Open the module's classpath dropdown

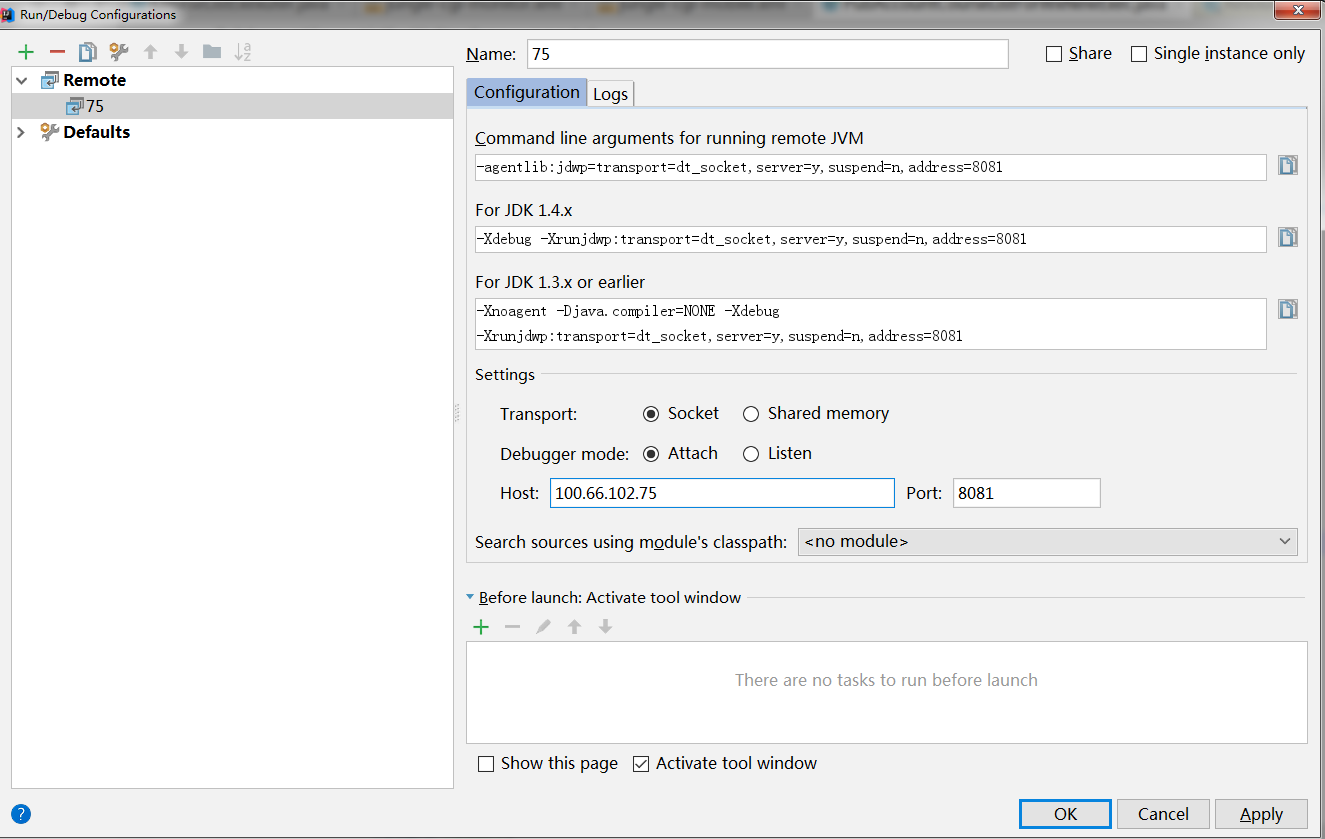point(1047,542)
